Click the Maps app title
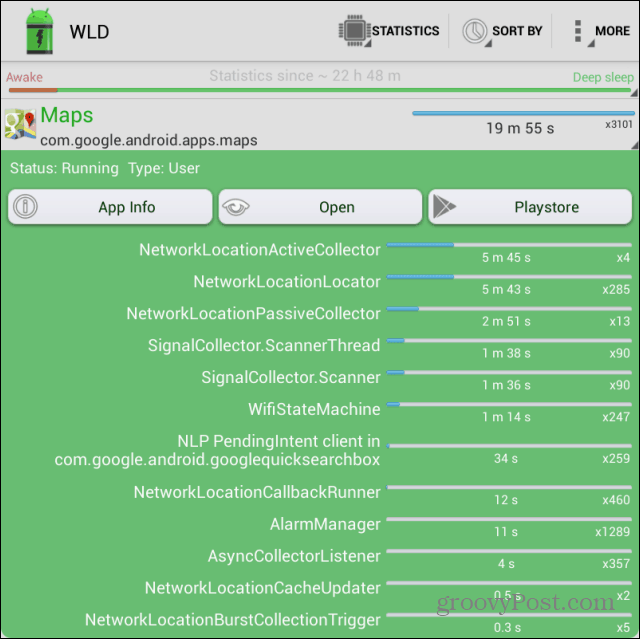640x639 pixels. click(67, 115)
